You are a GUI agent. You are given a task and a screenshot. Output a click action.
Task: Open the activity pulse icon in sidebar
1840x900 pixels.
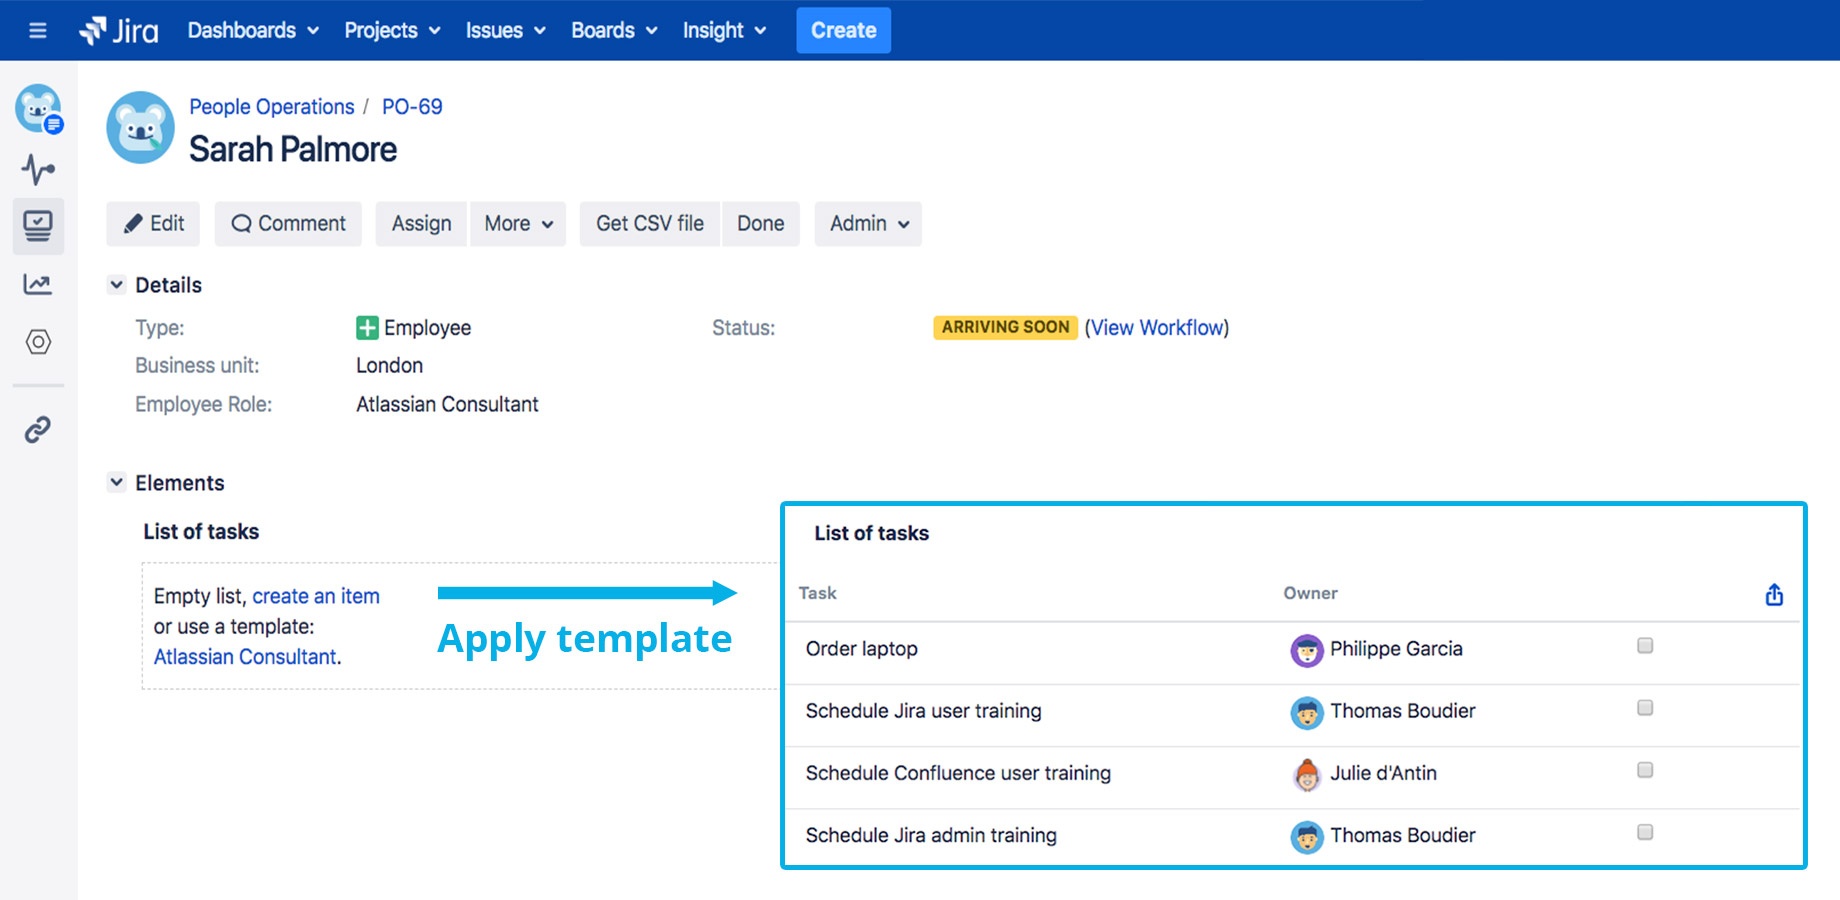click(38, 169)
